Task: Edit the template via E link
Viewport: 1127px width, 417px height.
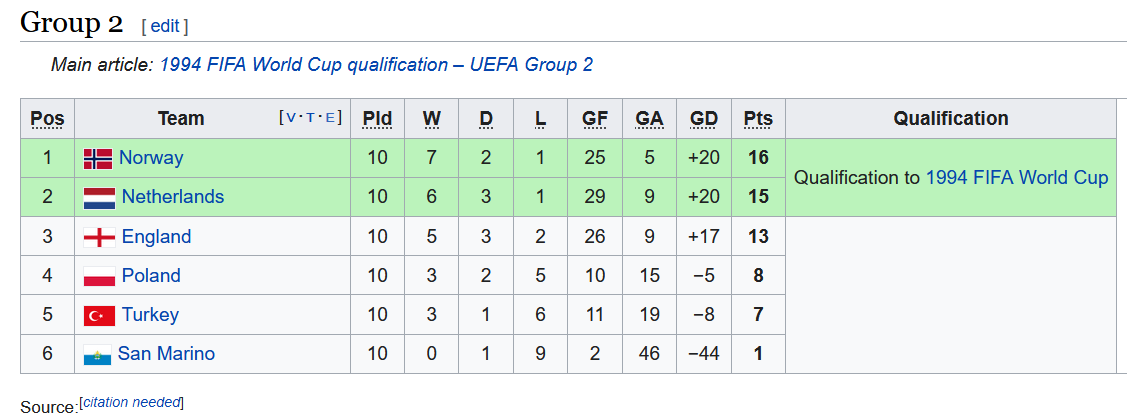Action: [330, 117]
